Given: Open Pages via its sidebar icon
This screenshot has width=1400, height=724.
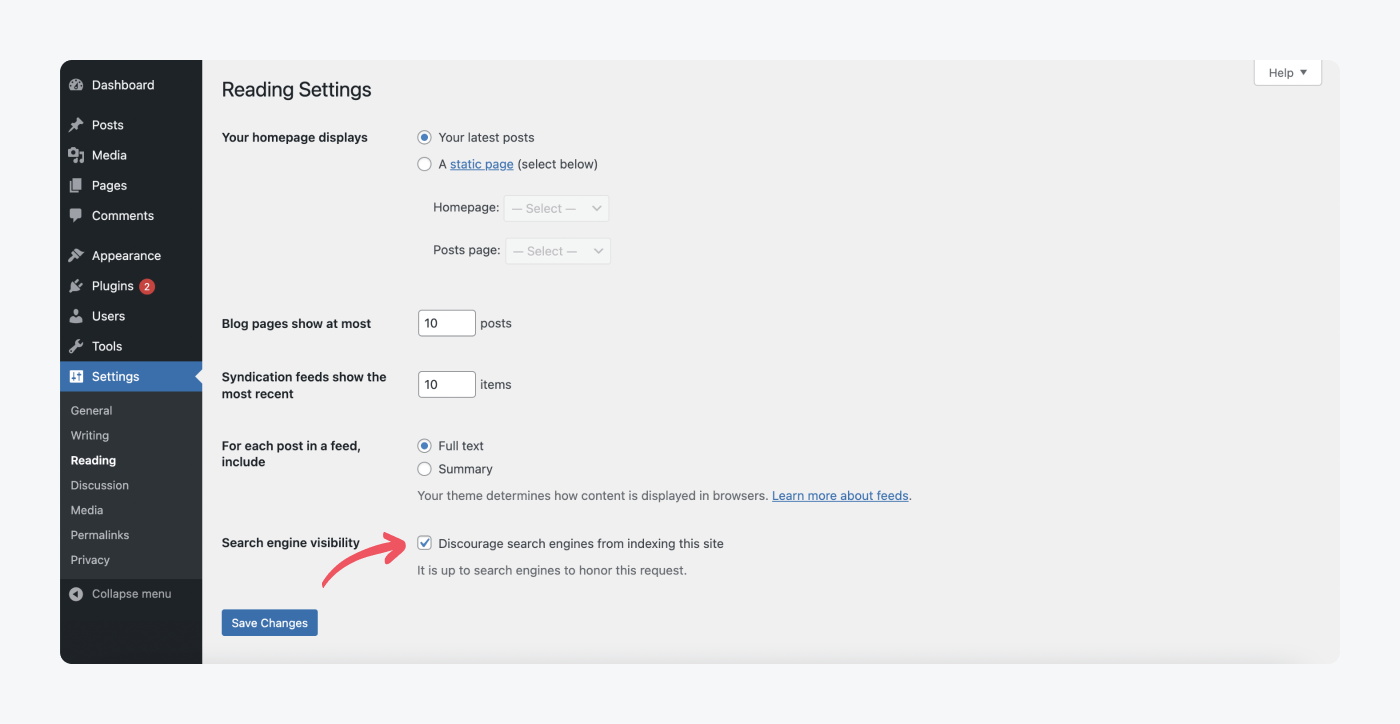Looking at the screenshot, I should tap(76, 185).
